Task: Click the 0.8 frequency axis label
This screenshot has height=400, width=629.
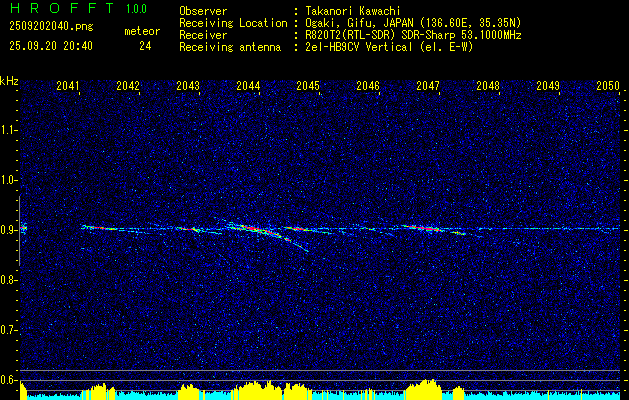Action: 8,280
